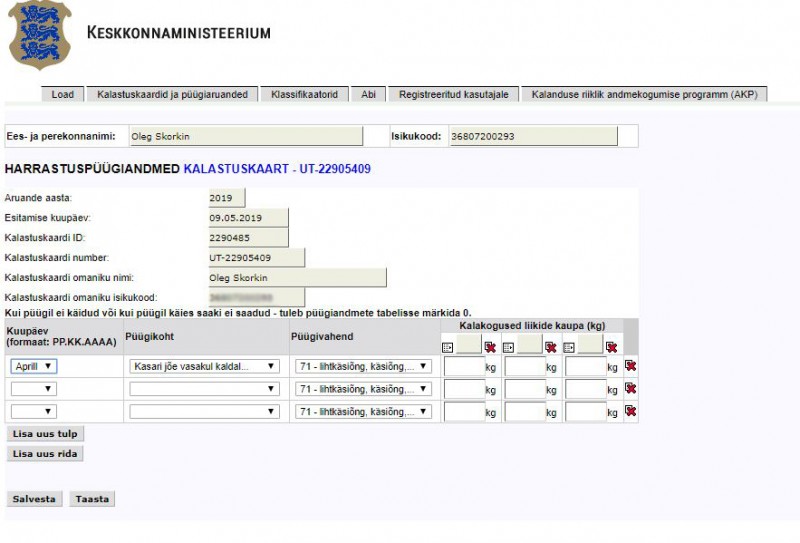Click the Taasta button
This screenshot has height=543, width=800.
[x=92, y=499]
